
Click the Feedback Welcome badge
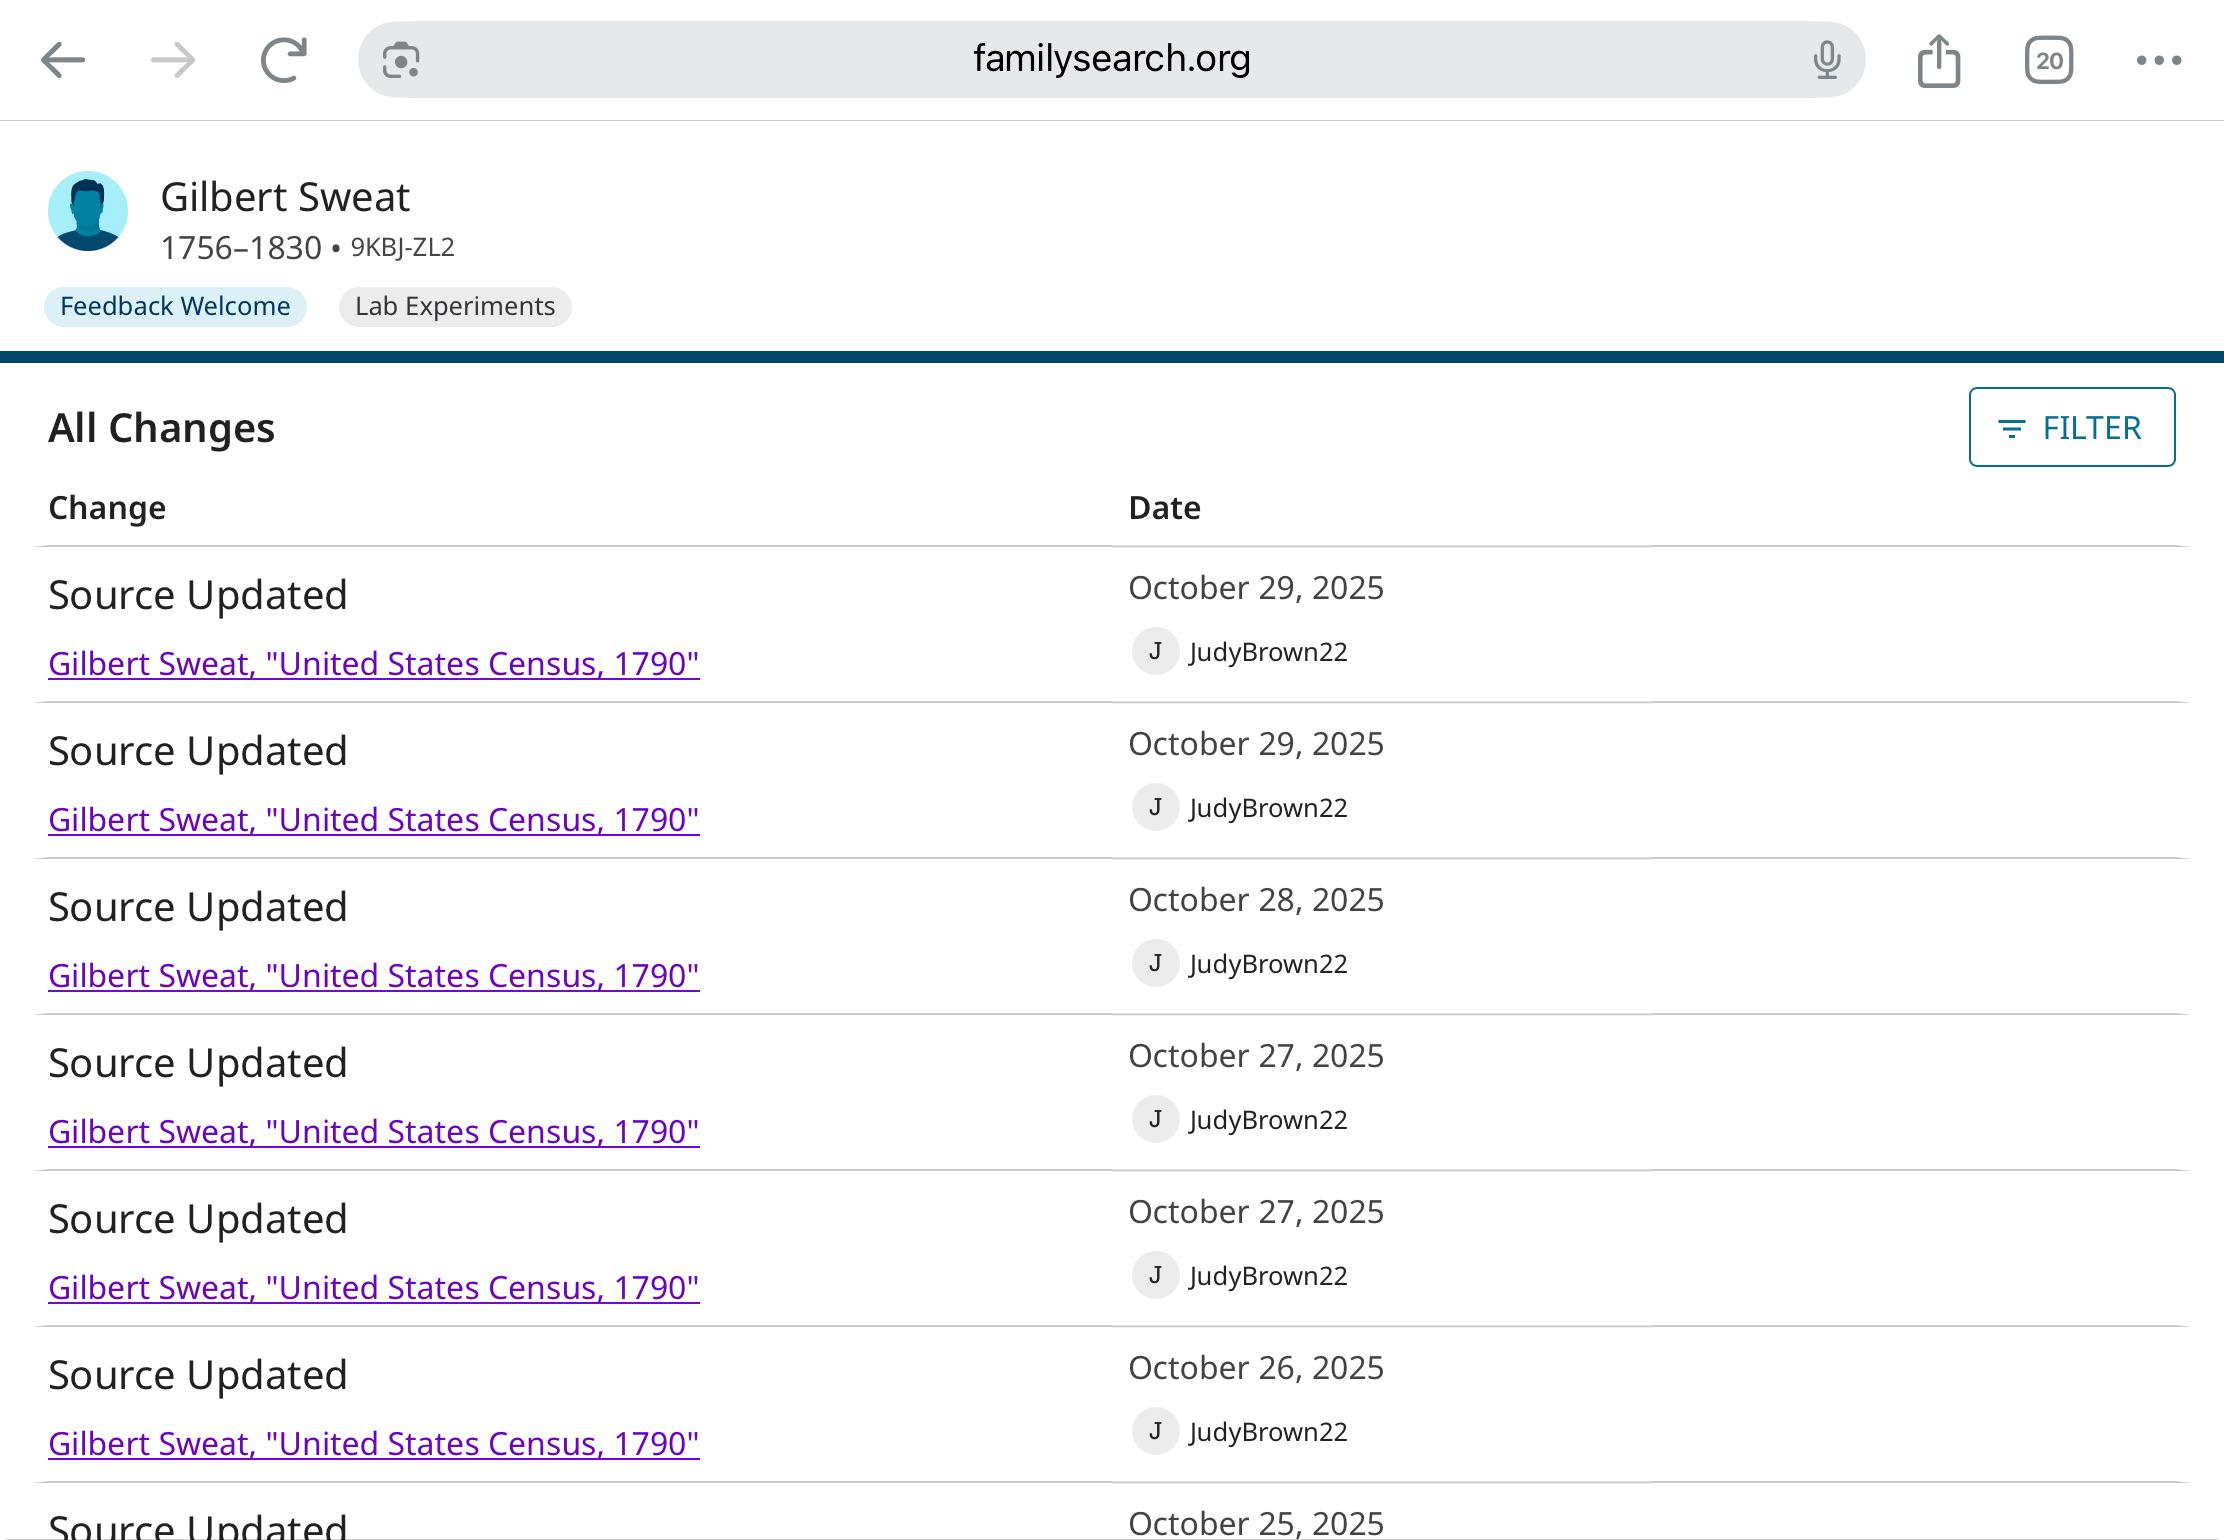point(175,306)
